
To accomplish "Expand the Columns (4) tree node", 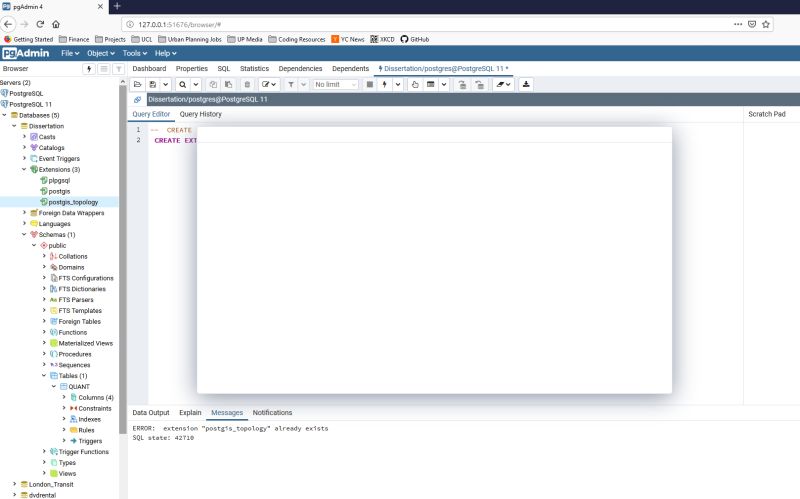I will tap(64, 397).
